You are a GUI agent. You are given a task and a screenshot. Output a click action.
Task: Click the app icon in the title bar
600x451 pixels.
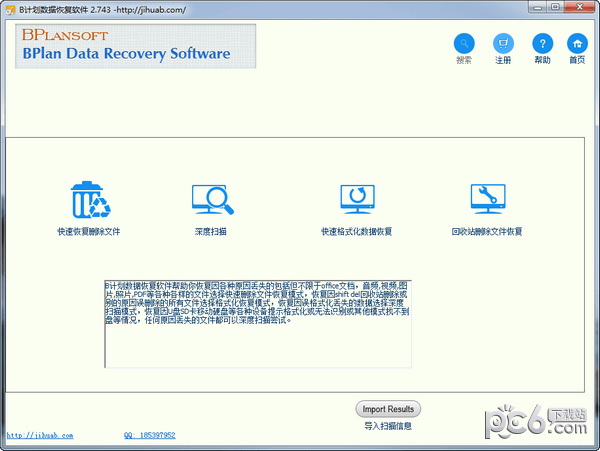(10, 10)
